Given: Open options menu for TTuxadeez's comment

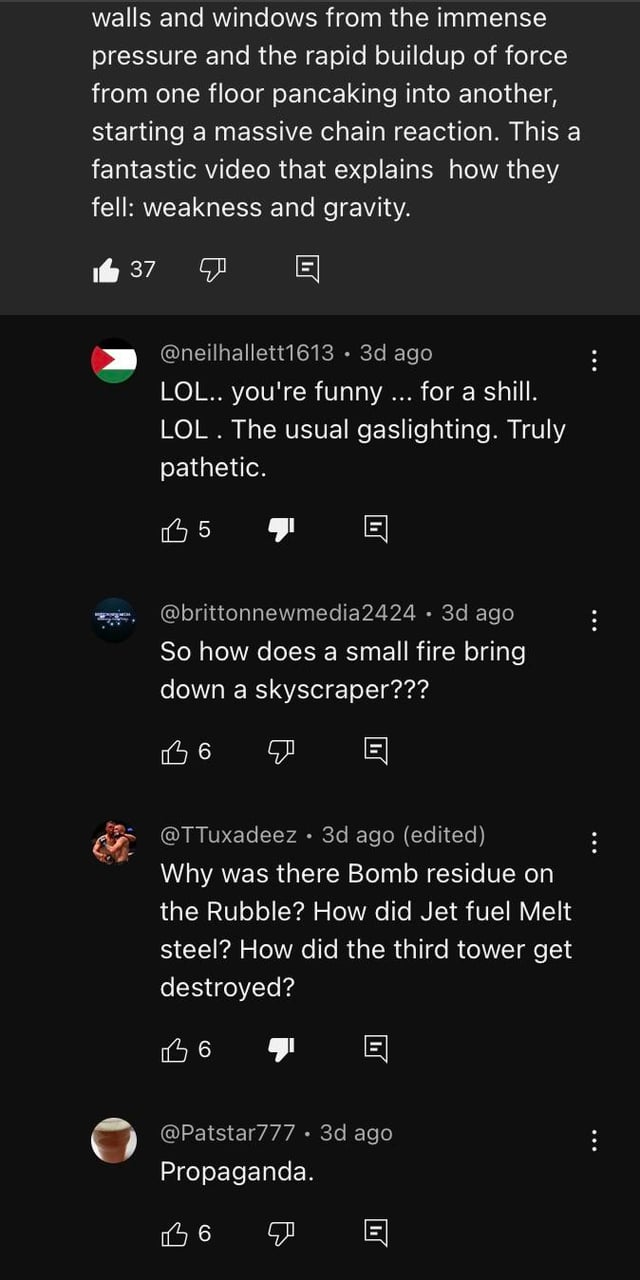Looking at the screenshot, I should pos(595,843).
